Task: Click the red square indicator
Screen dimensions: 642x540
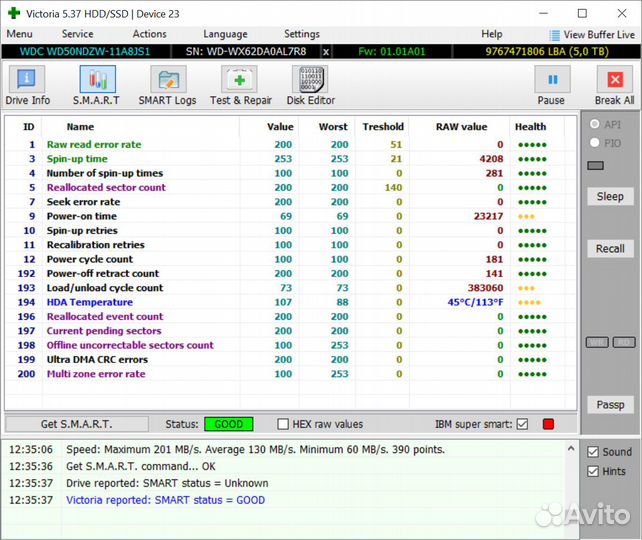Action: 548,424
